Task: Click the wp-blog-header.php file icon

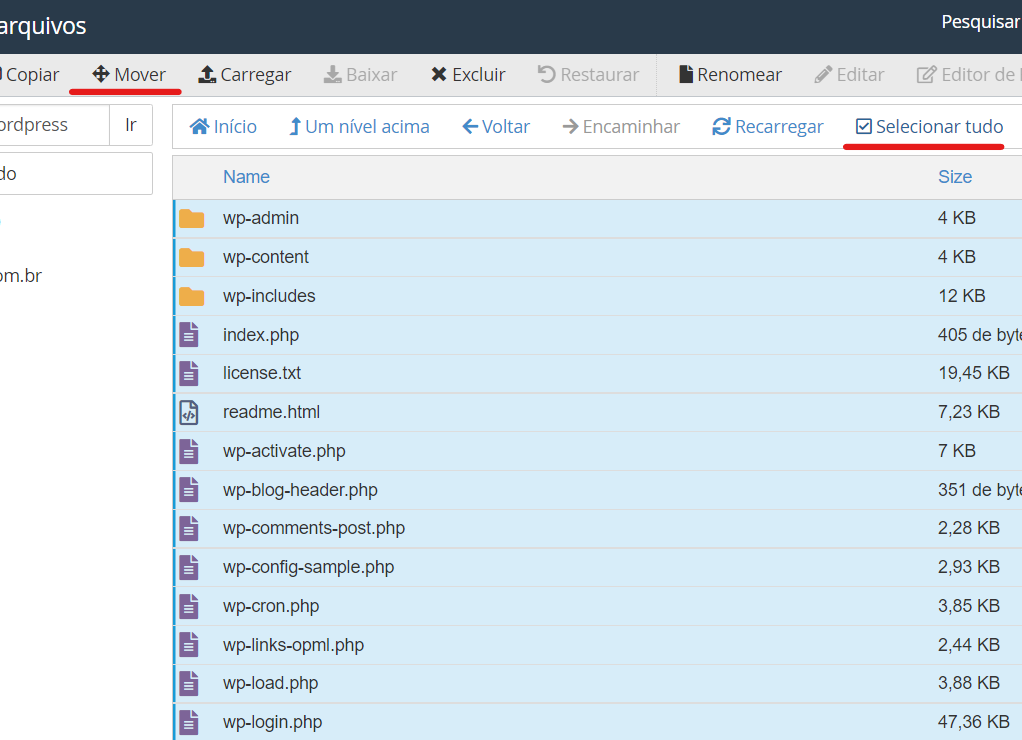Action: click(x=189, y=490)
